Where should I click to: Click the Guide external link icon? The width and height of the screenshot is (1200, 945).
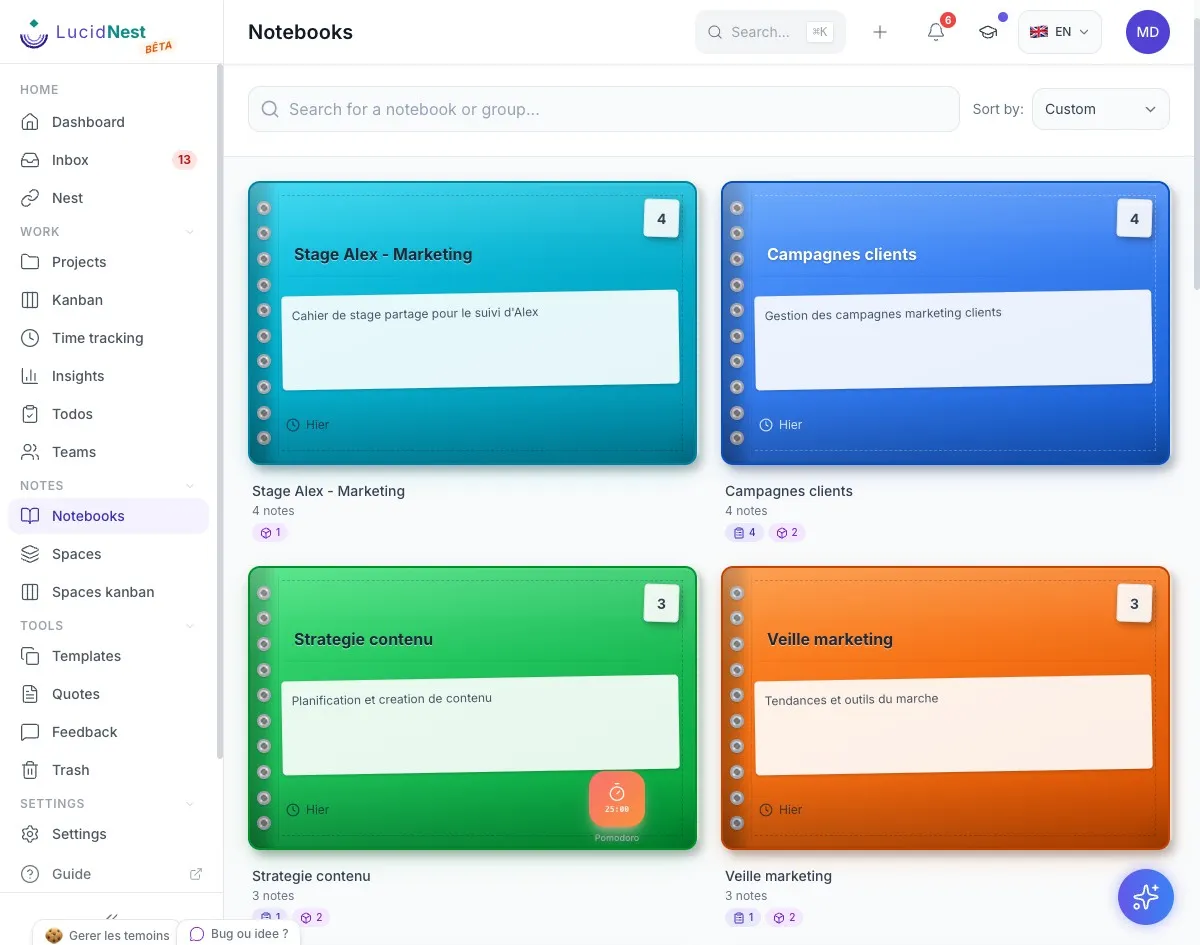(x=196, y=874)
